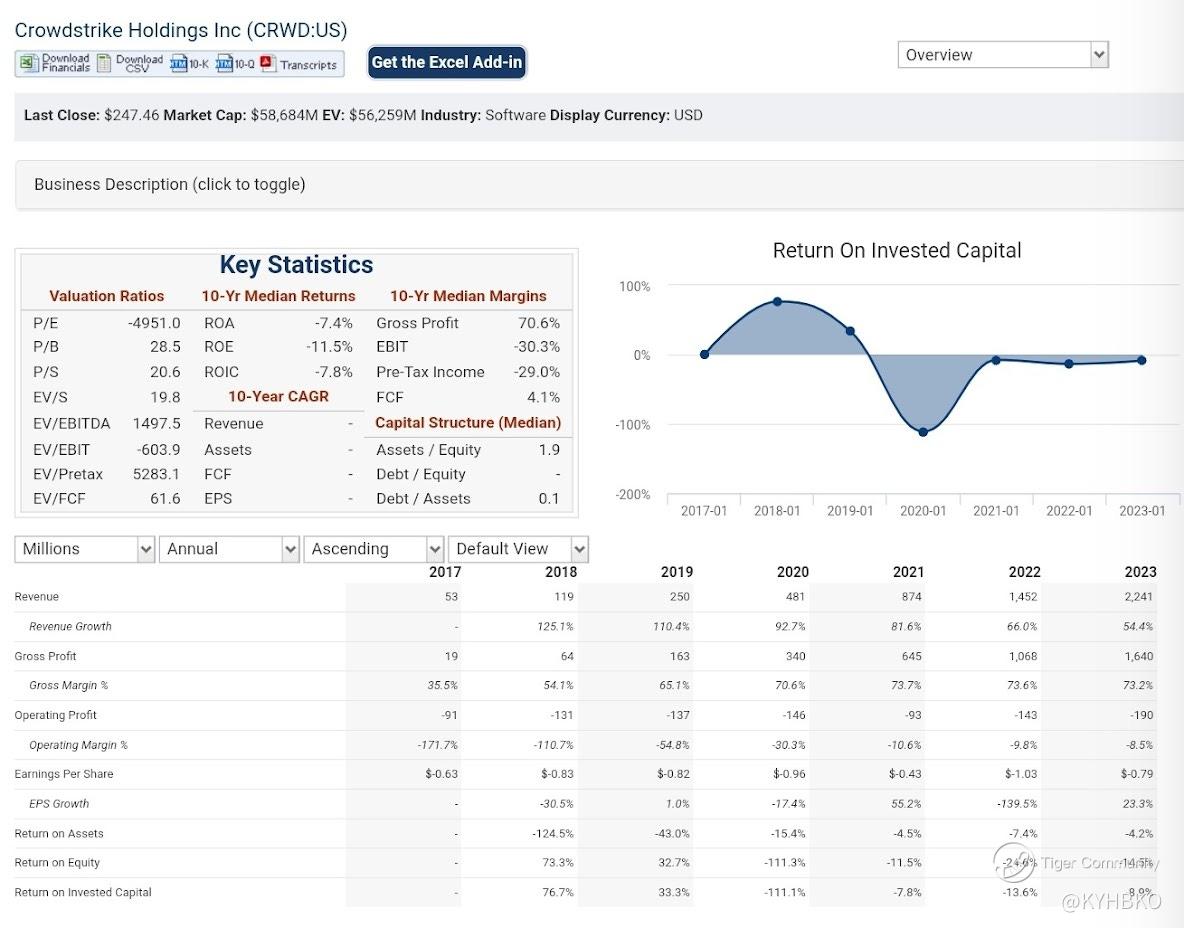Open the Overview view dropdown
This screenshot has width=1184, height=928.
tap(1003, 55)
